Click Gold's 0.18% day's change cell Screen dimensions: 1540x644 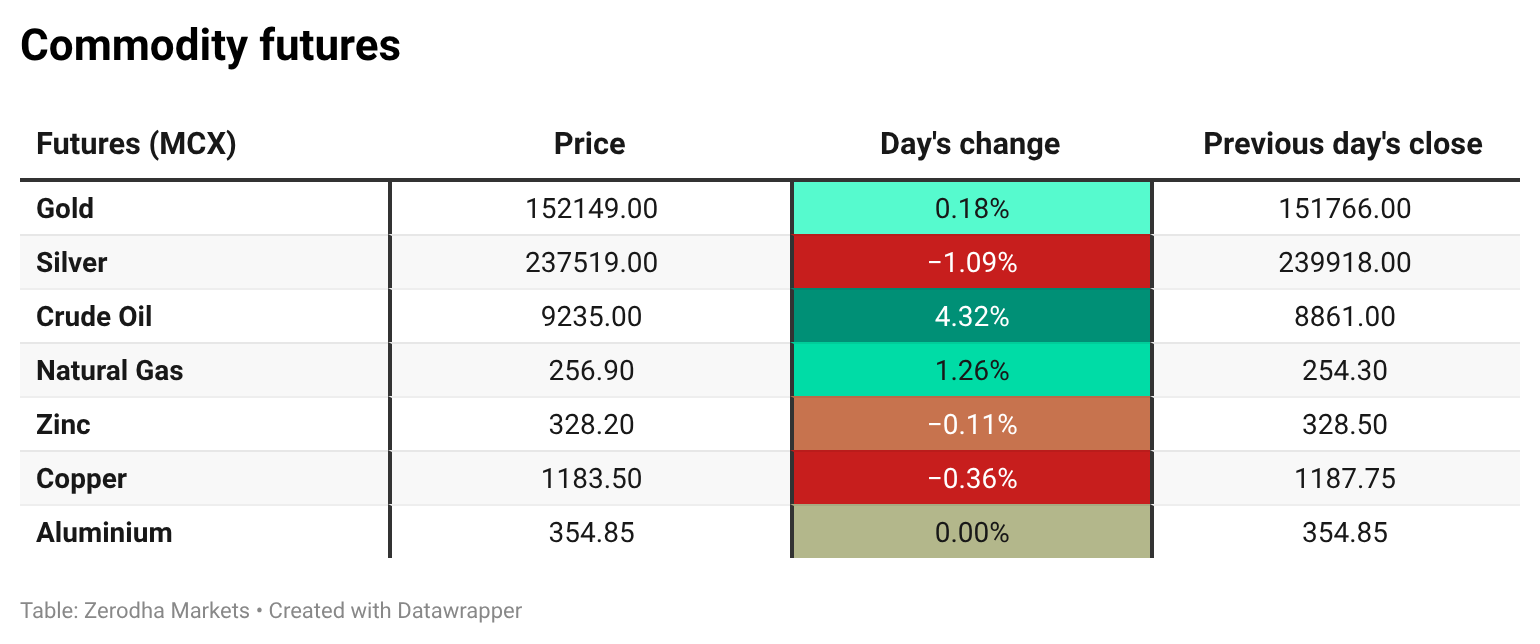pos(971,209)
